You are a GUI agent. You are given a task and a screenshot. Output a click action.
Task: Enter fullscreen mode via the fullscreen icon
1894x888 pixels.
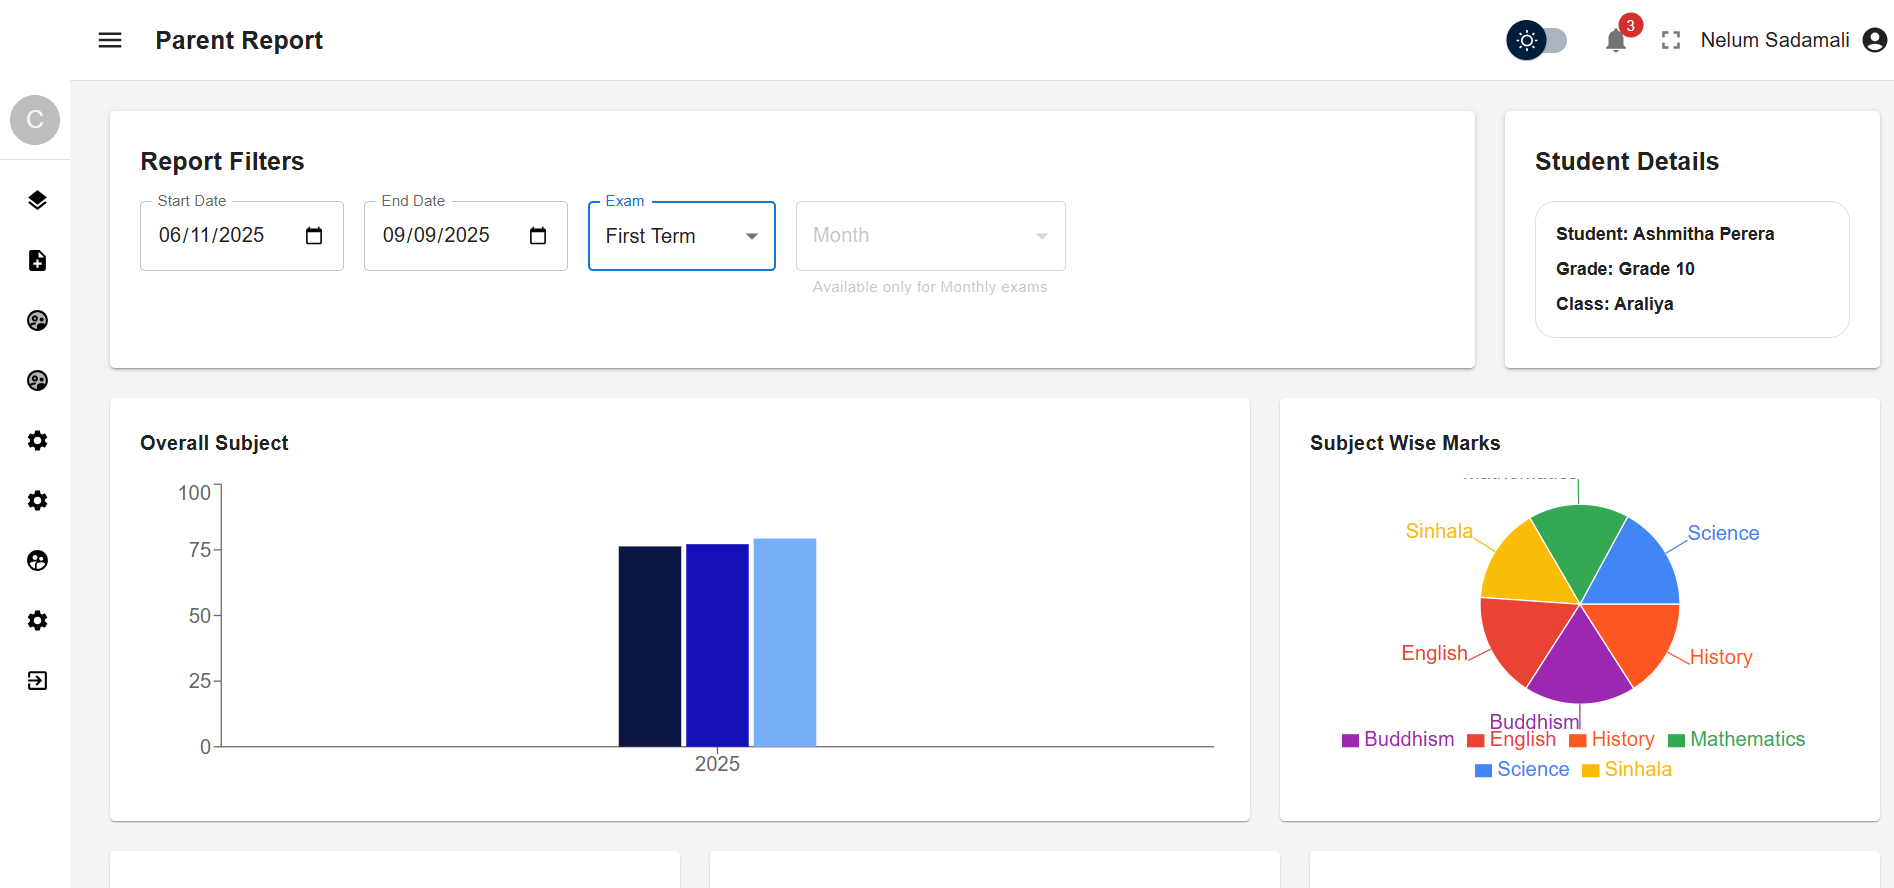(x=1670, y=40)
